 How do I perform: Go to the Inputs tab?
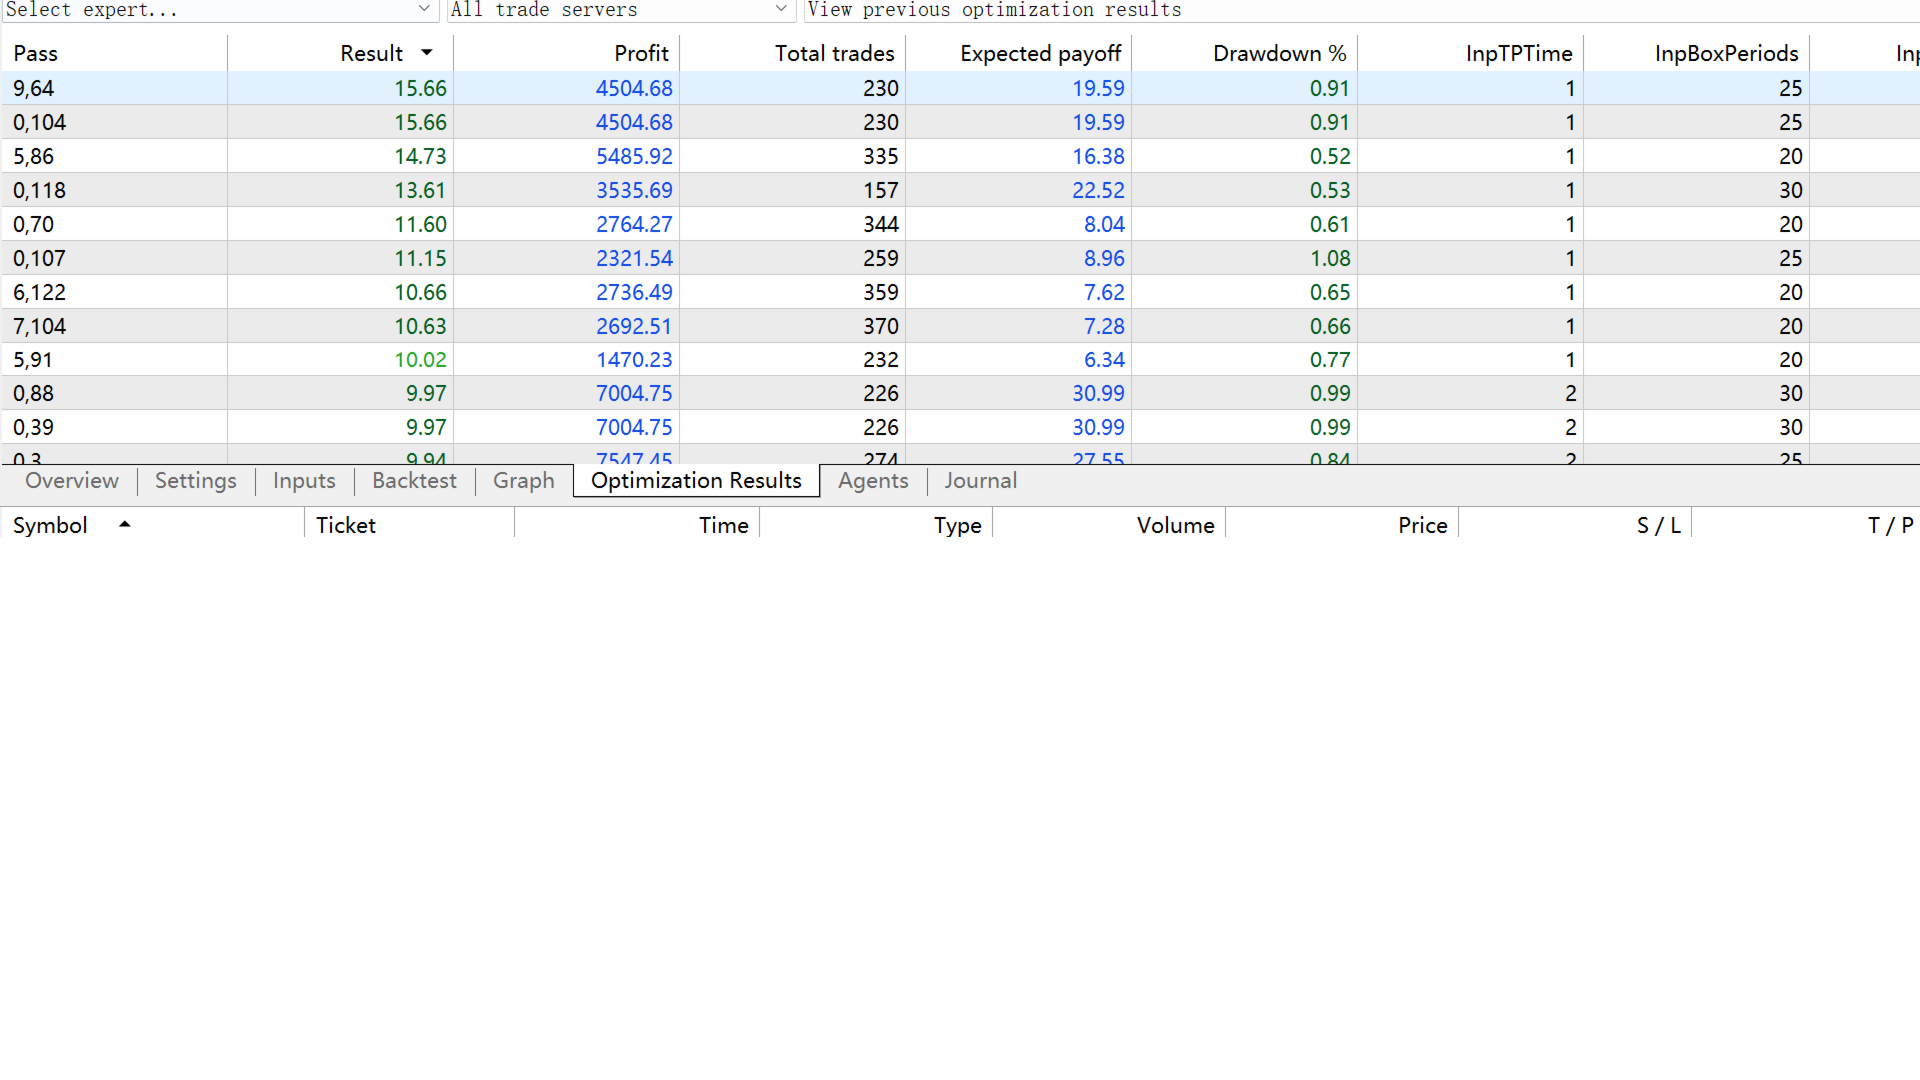coord(304,481)
